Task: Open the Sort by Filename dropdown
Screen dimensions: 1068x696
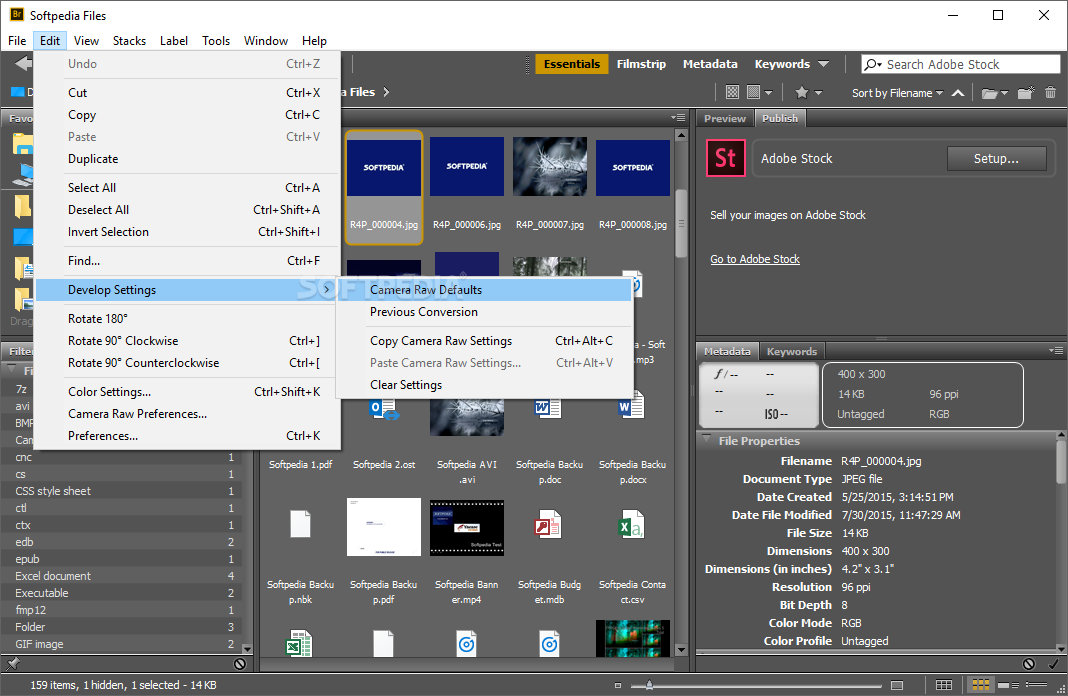Action: (x=897, y=93)
